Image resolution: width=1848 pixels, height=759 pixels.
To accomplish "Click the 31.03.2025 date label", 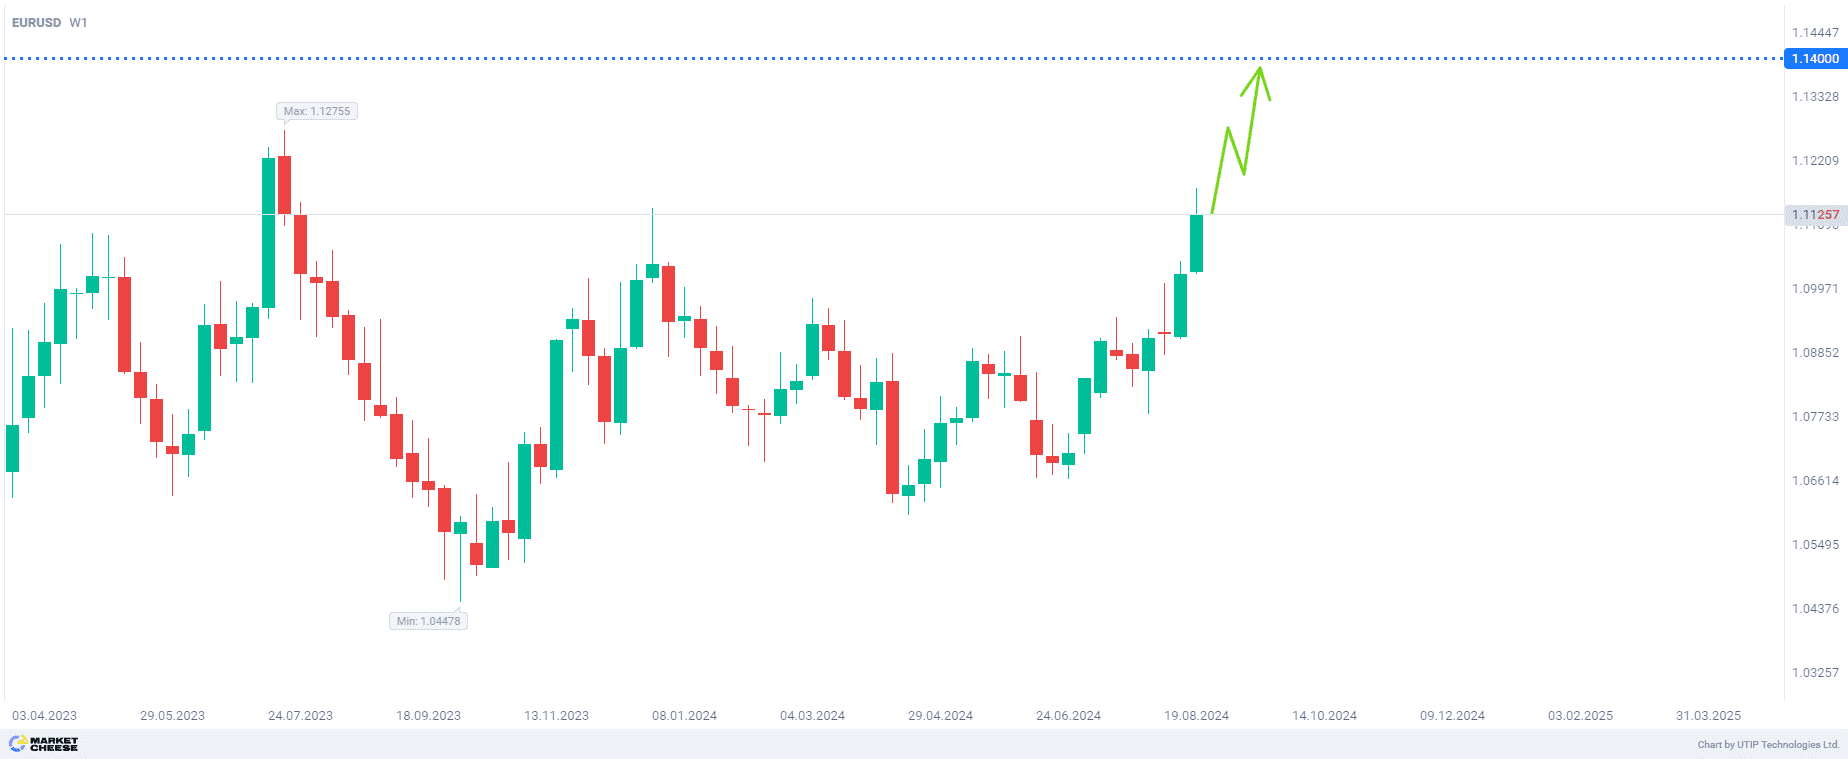I will [x=1708, y=715].
